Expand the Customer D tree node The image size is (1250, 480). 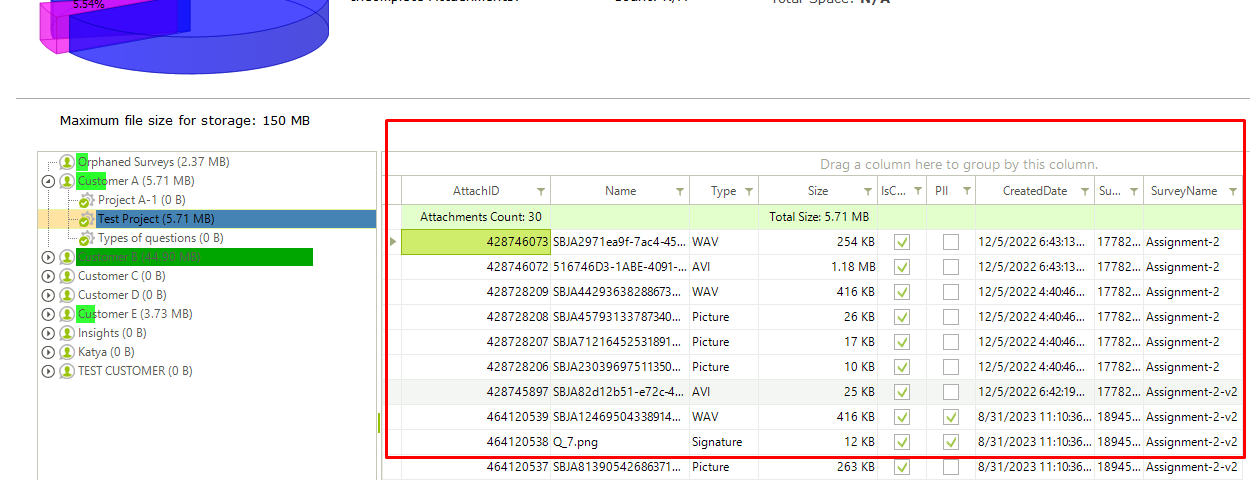coord(48,295)
